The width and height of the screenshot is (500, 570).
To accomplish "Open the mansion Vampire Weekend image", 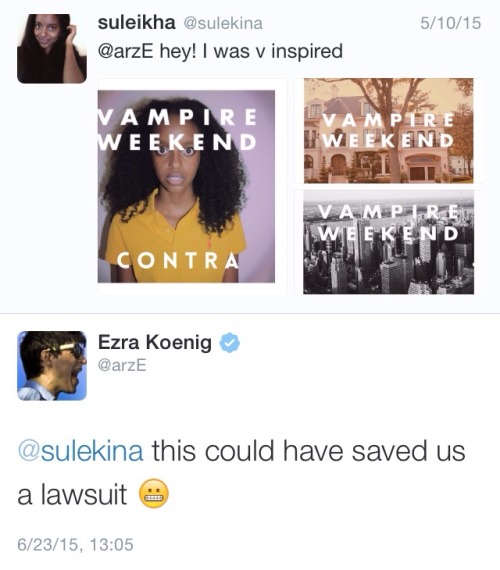I will 388,131.
